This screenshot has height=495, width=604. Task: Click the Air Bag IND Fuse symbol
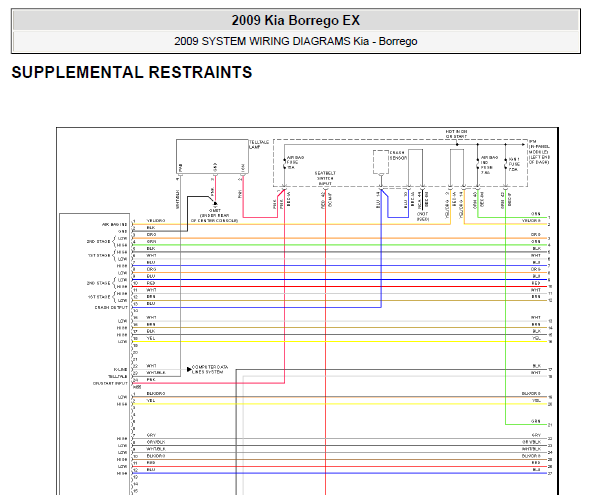(x=478, y=163)
